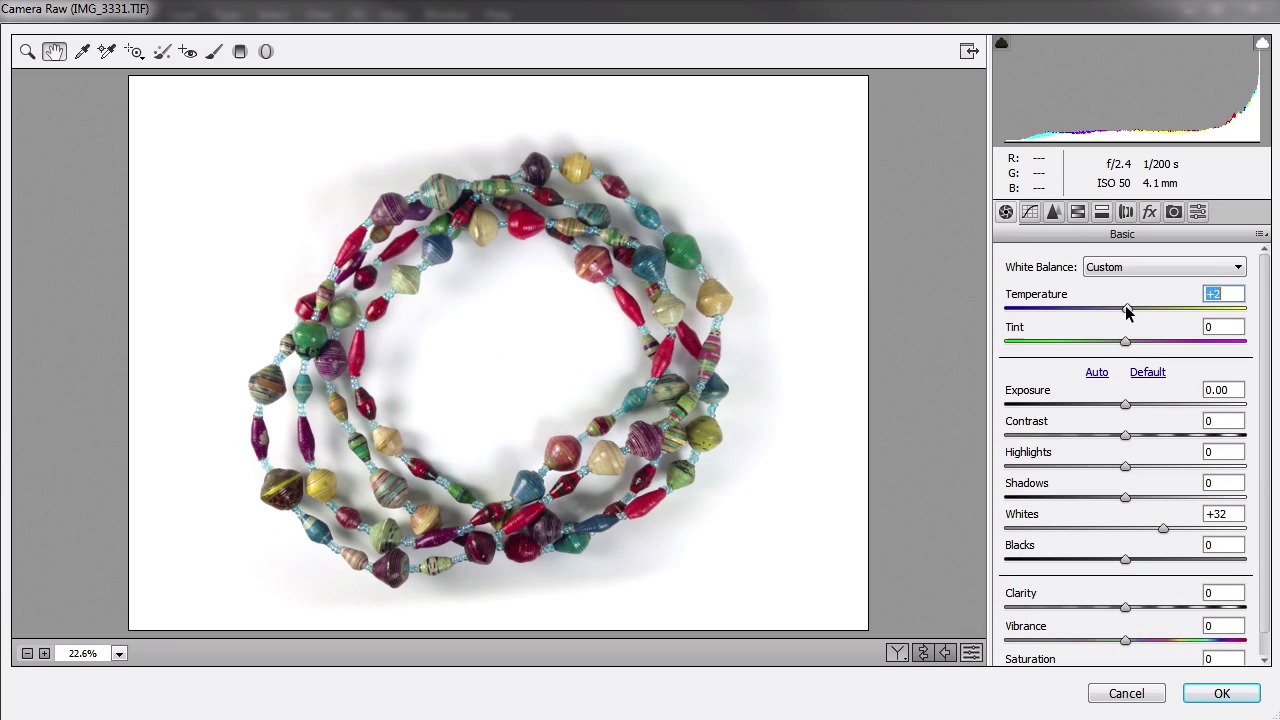This screenshot has height=720, width=1280.
Task: Zoom in with the plus button
Action: (x=44, y=654)
